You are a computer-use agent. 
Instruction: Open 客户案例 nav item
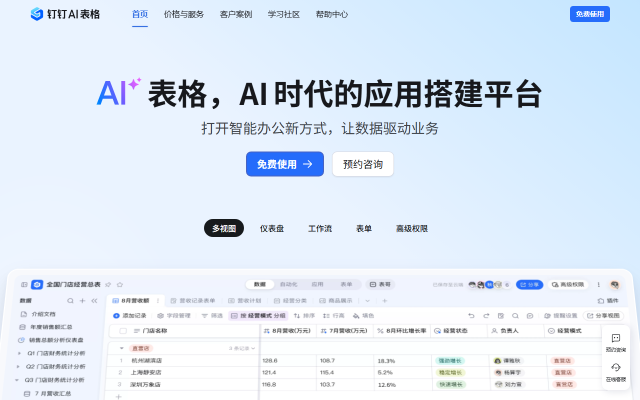click(236, 14)
